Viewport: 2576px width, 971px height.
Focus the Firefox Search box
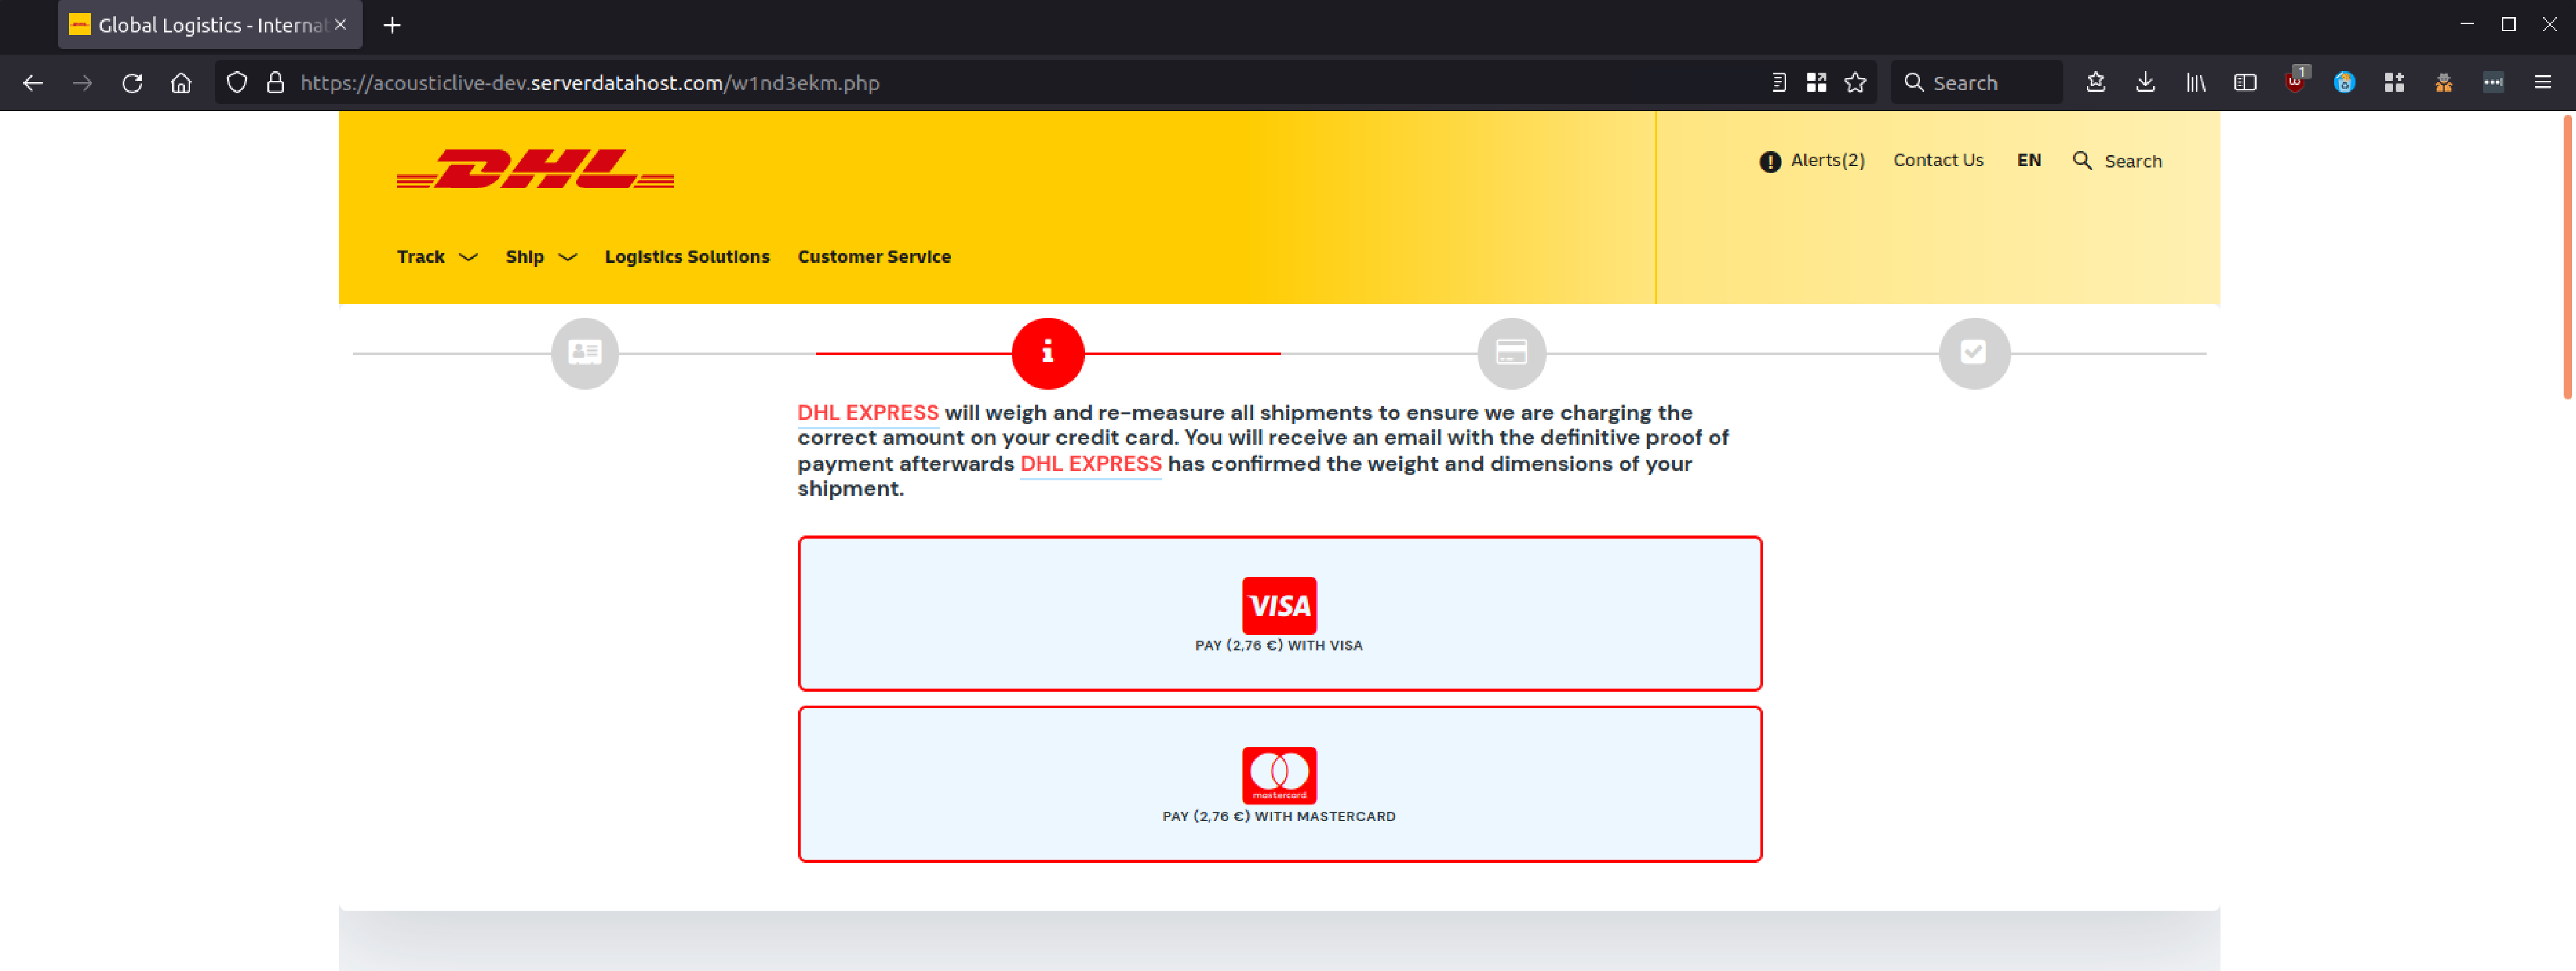(1976, 83)
